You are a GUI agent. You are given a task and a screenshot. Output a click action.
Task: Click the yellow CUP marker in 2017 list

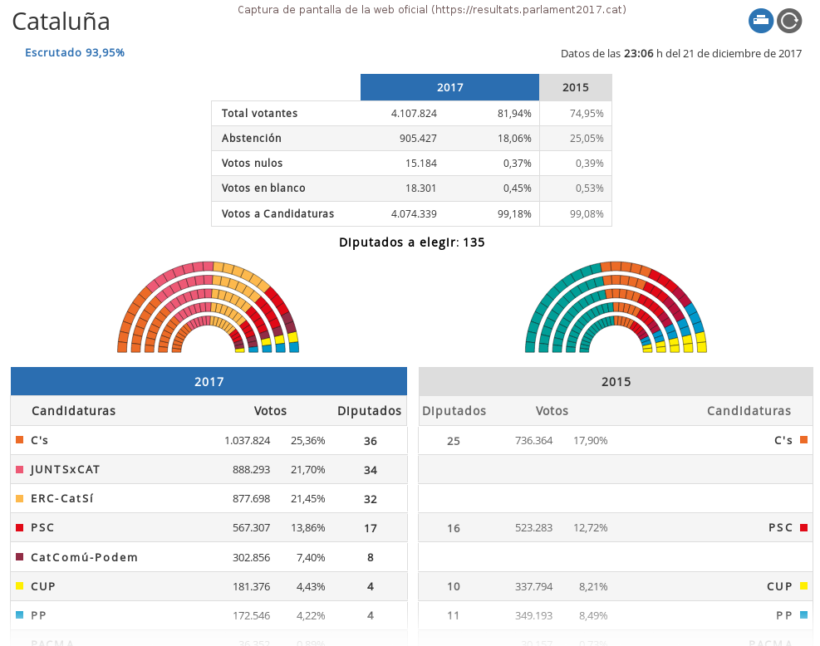click(x=19, y=586)
